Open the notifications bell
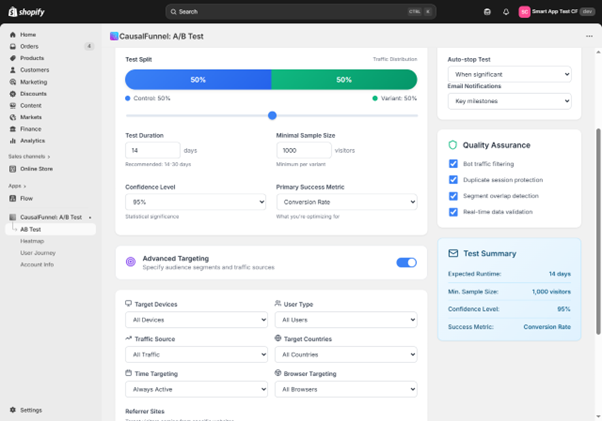The height and width of the screenshot is (421, 602). click(505, 12)
